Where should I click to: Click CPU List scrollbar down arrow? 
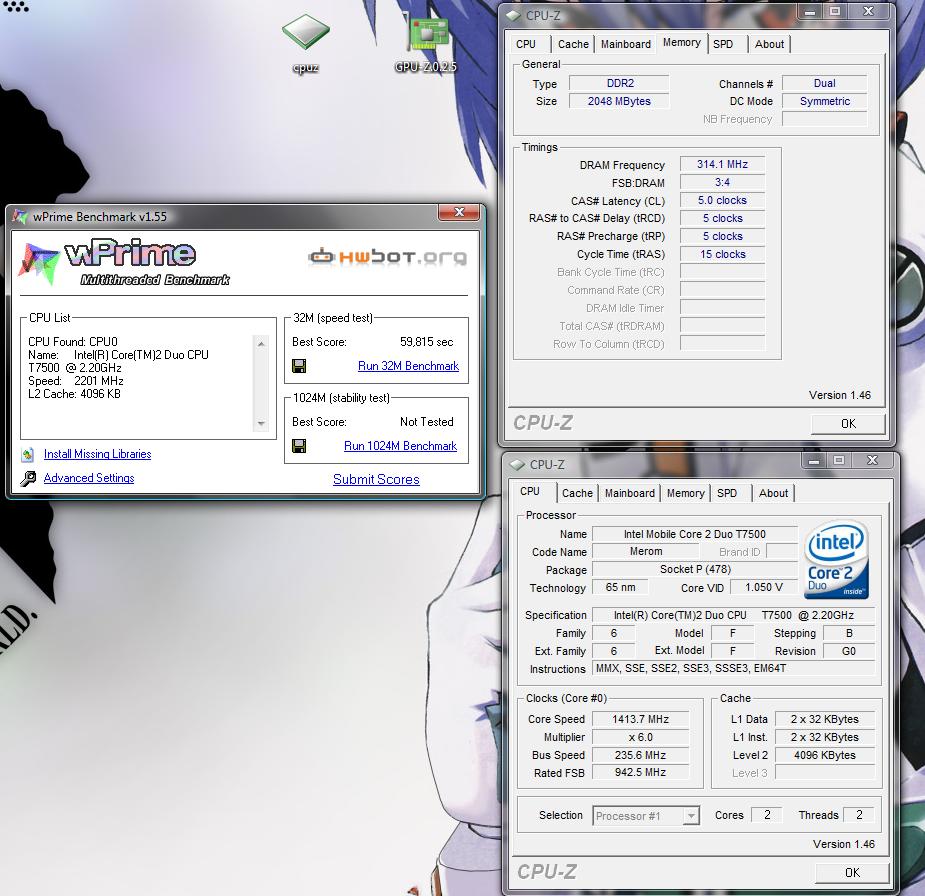[x=261, y=424]
